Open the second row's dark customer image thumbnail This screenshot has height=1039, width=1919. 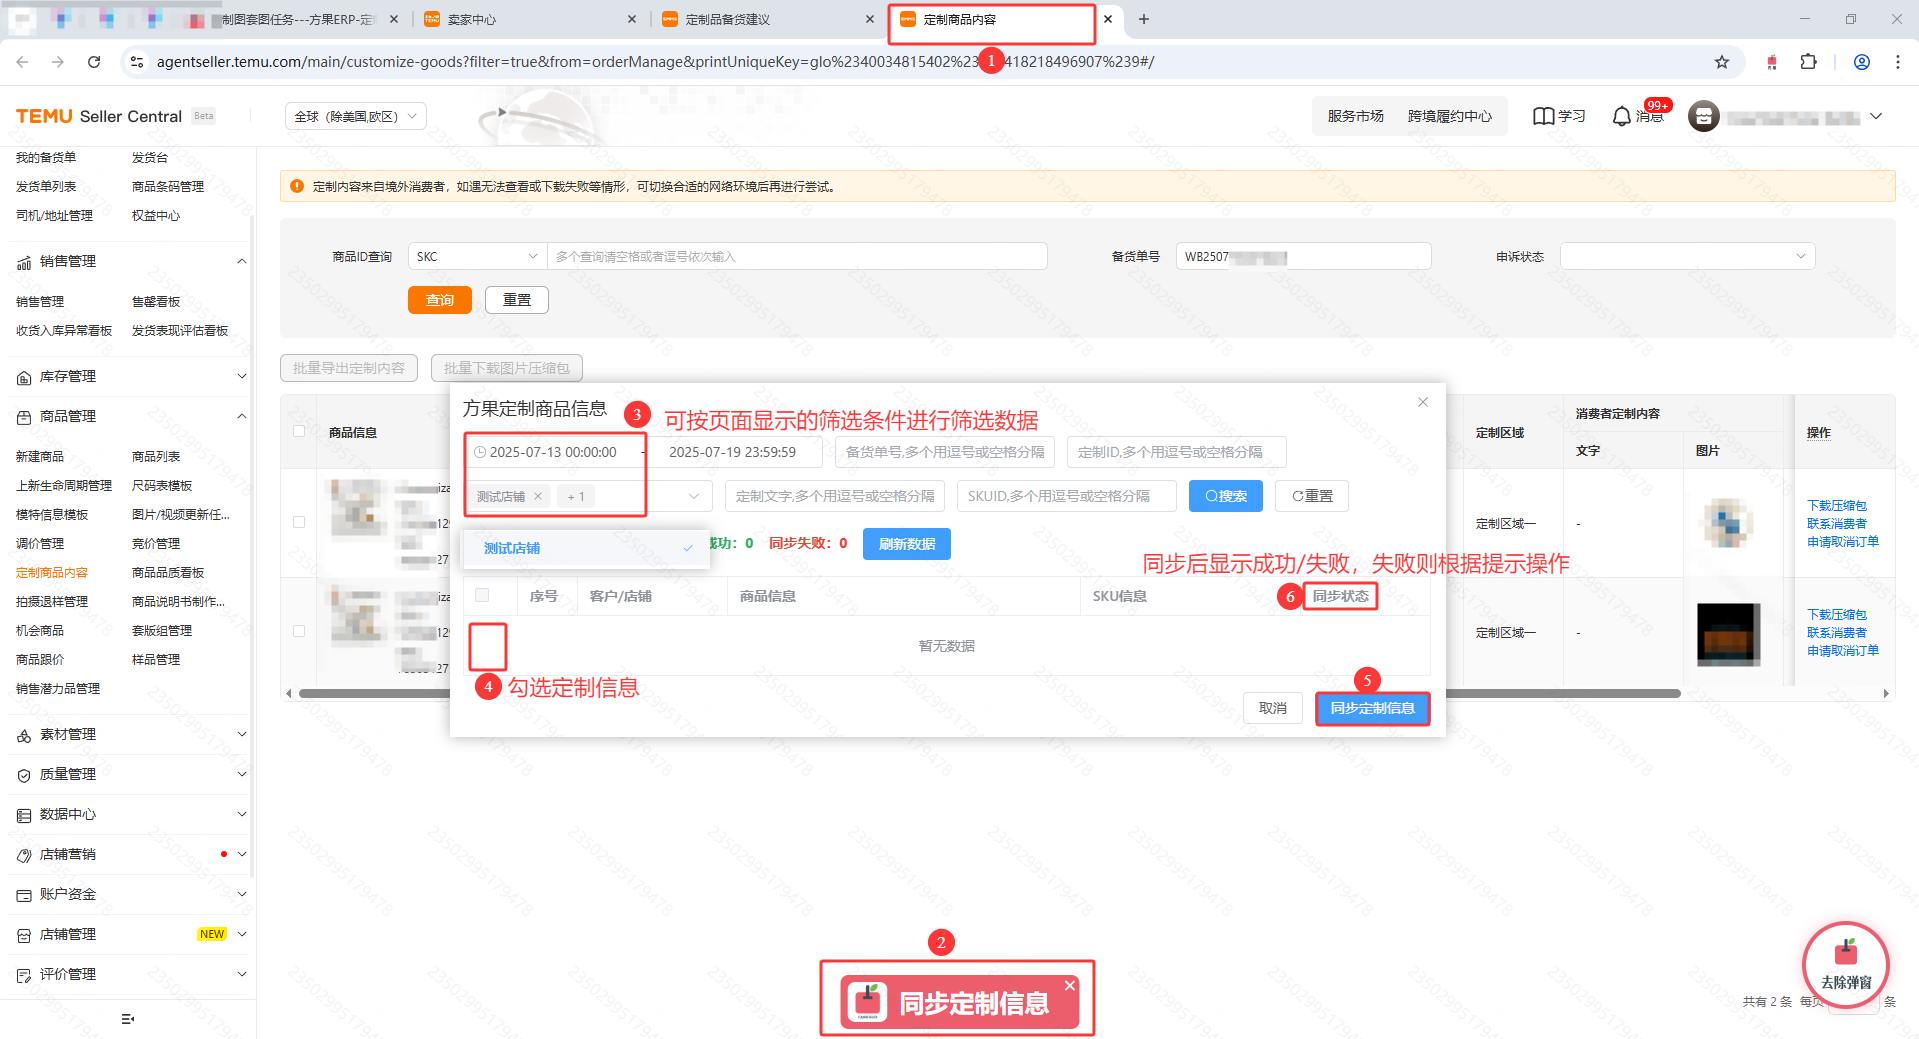[x=1729, y=634]
